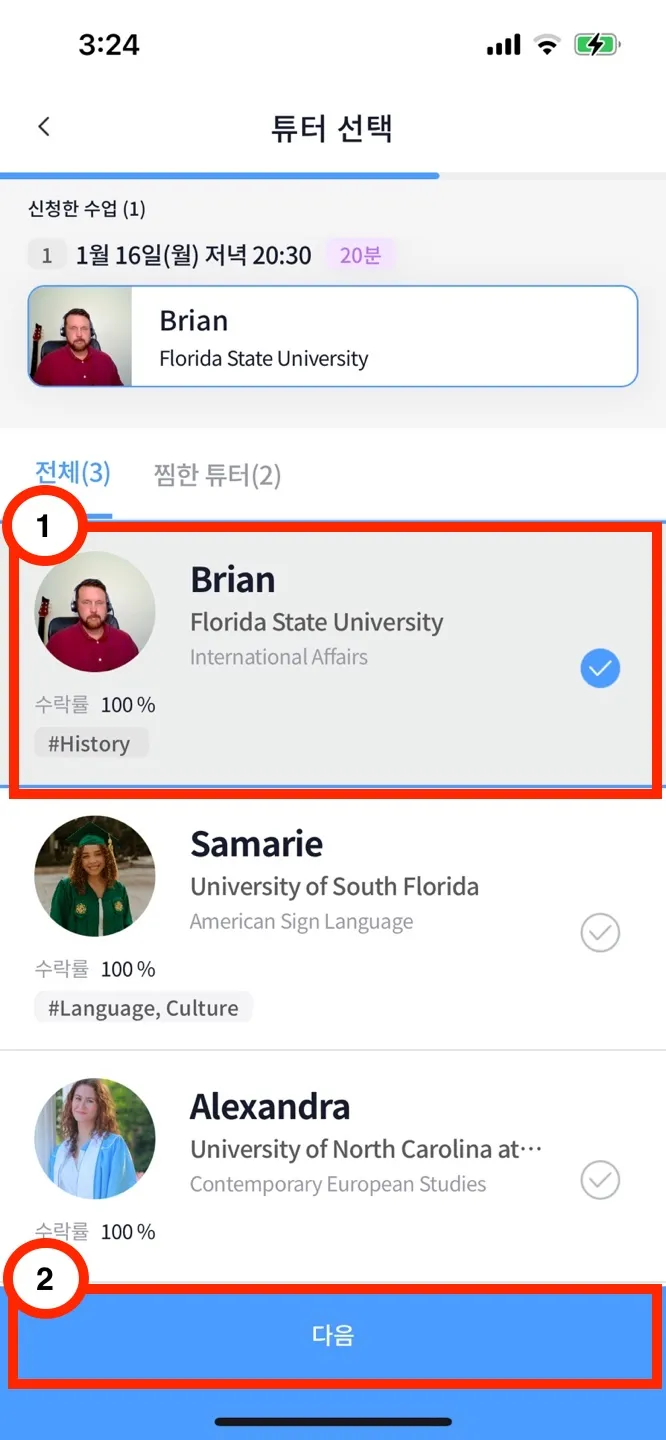Viewport: 666px width, 1440px height.
Task: Tap the back arrow icon
Action: coord(43,127)
